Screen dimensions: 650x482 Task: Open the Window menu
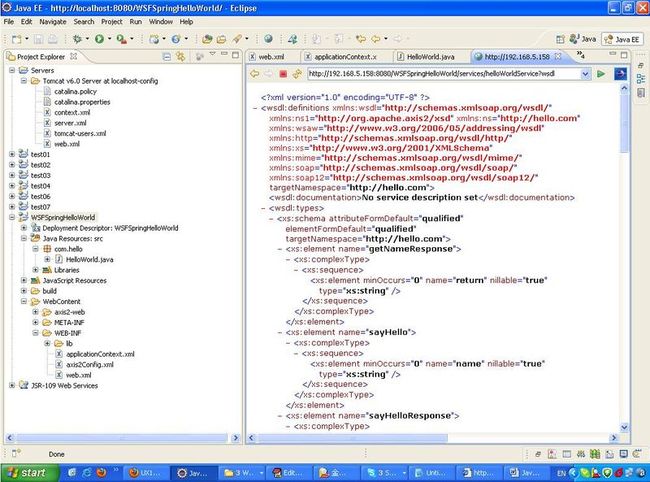point(160,22)
